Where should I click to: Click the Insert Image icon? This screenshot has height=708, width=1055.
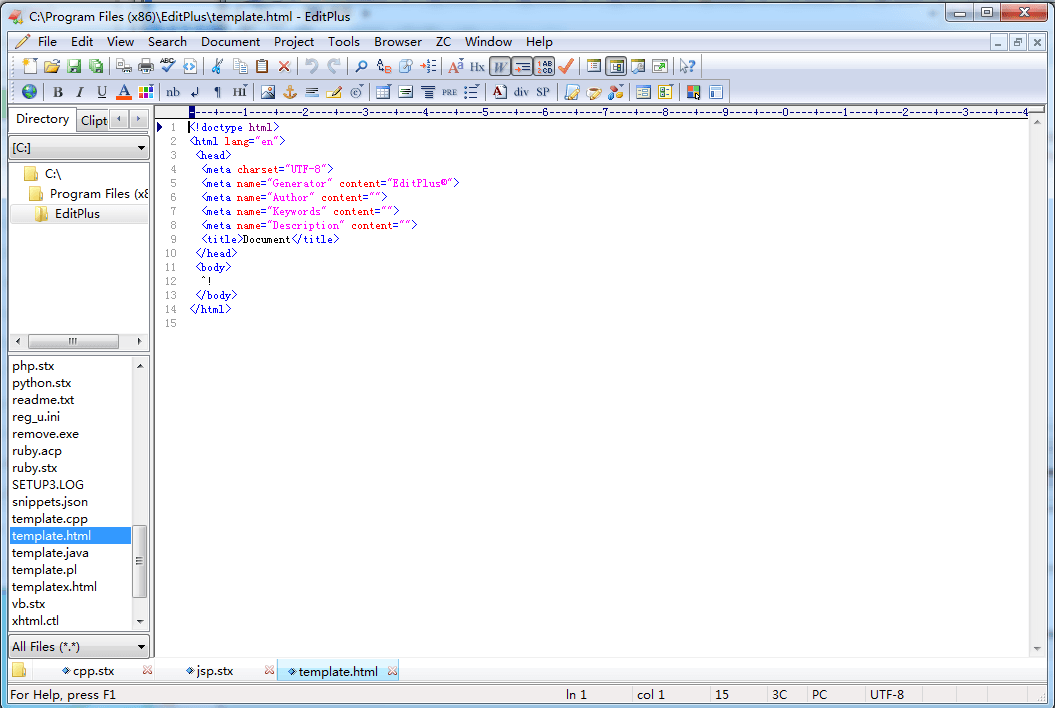pyautogui.click(x=268, y=92)
